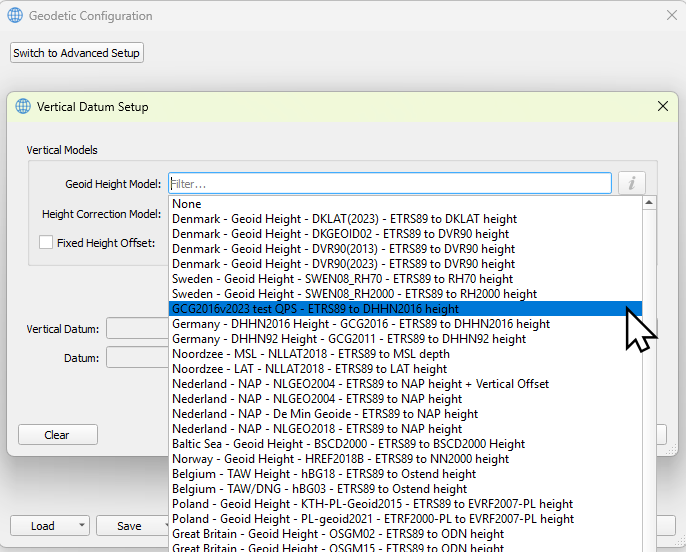686x552 pixels.
Task: Click the geoid model info icon
Action: point(631,184)
